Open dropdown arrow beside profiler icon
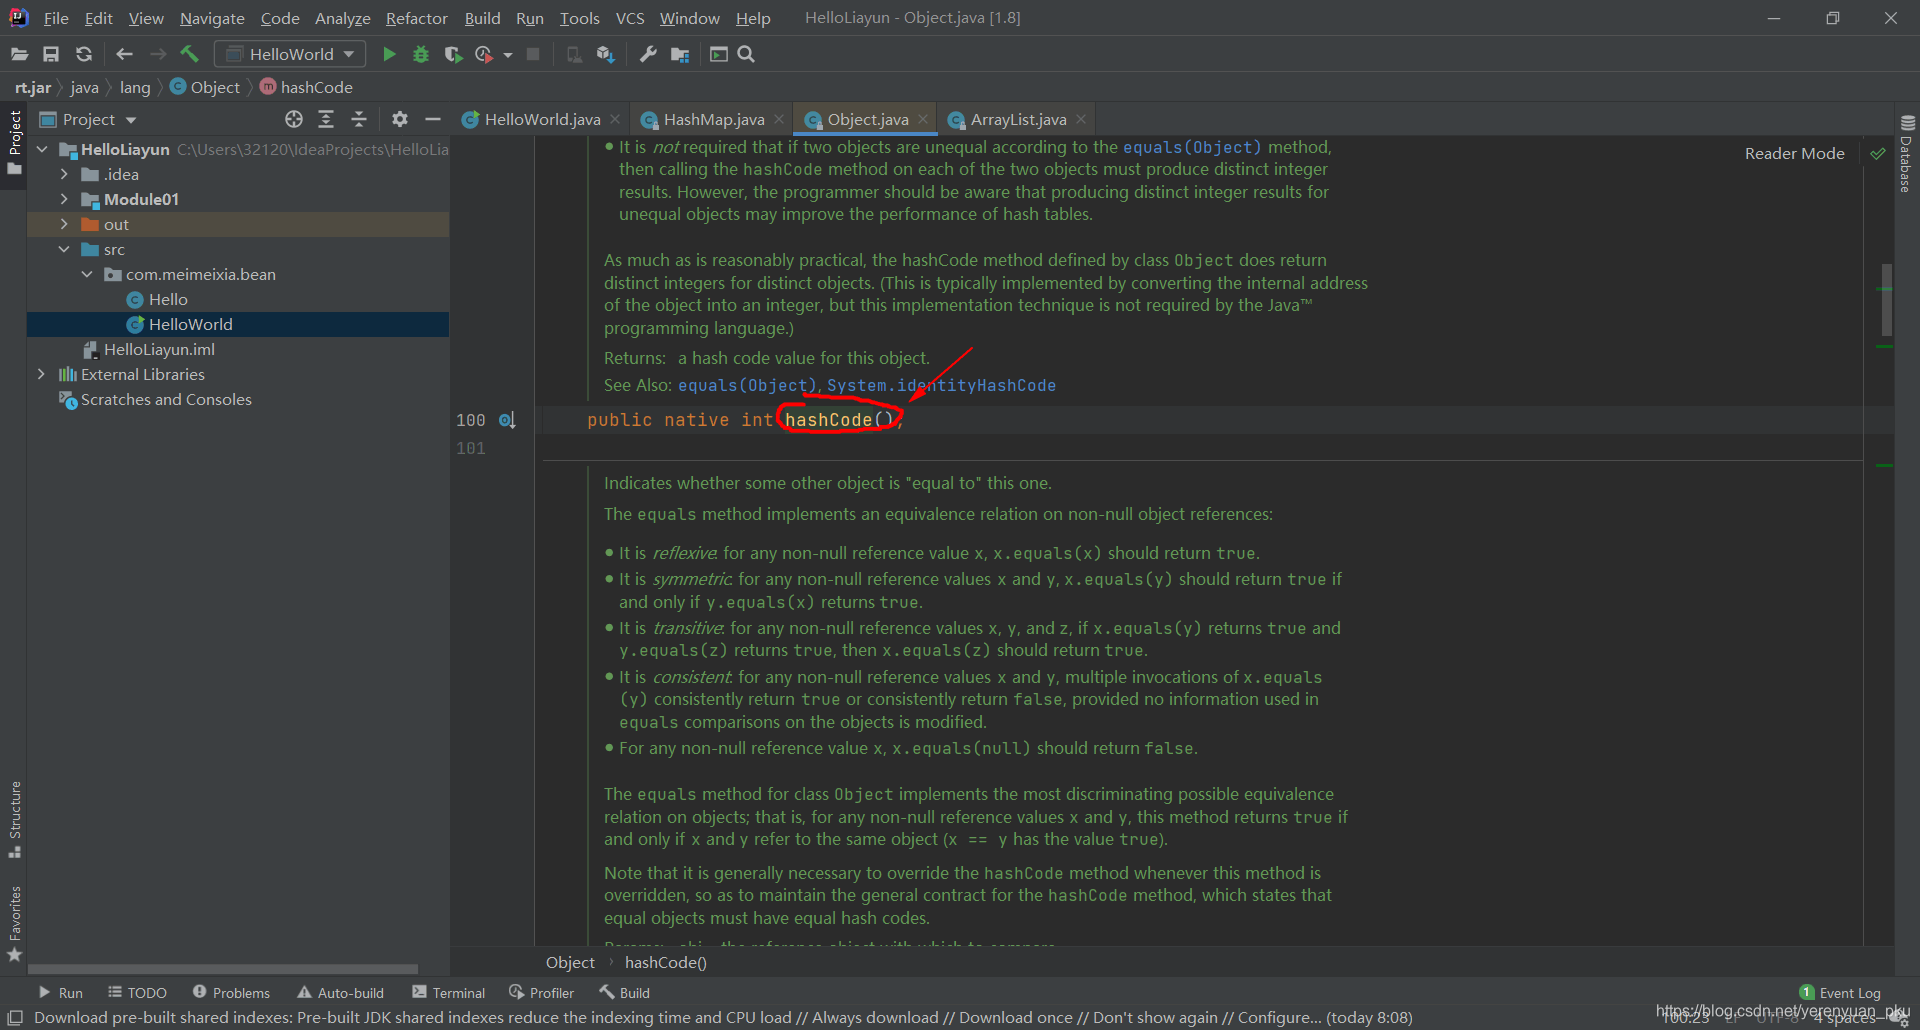The image size is (1920, 1030). [508, 55]
